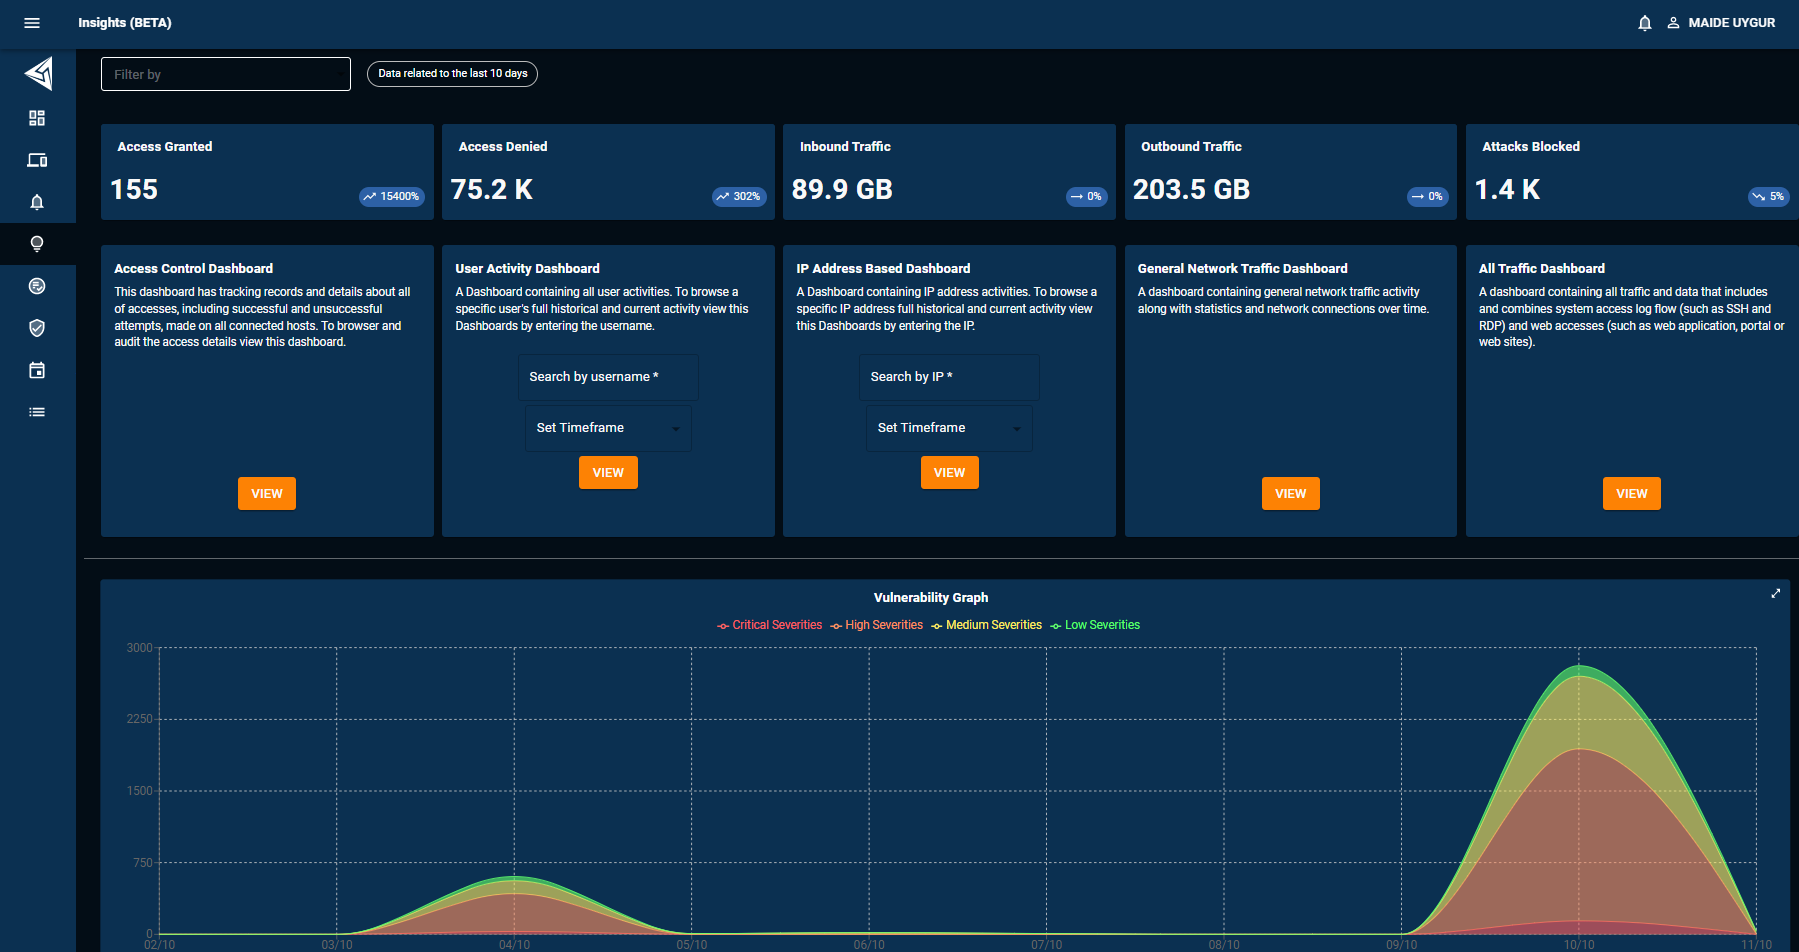Open Set Timeframe dropdown in User Activity Dashboard

click(608, 428)
